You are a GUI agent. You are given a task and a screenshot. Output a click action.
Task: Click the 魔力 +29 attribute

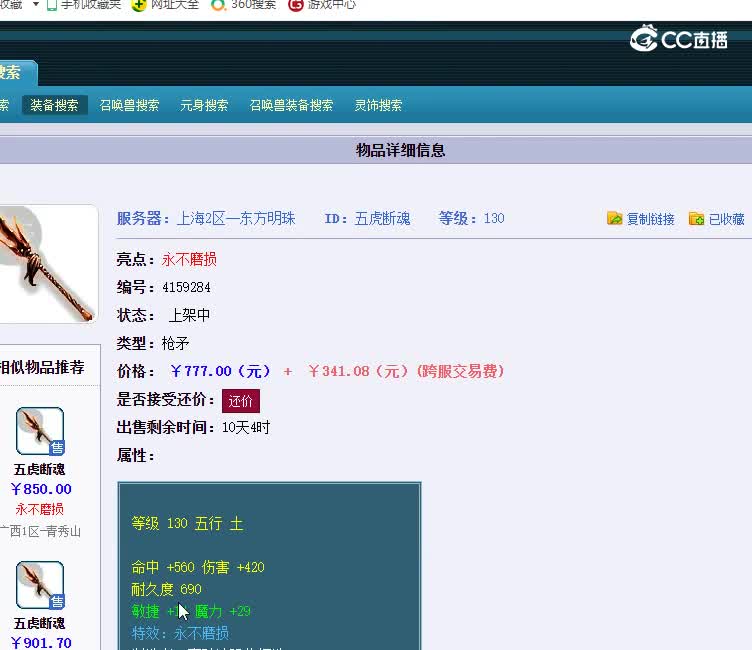click(223, 611)
